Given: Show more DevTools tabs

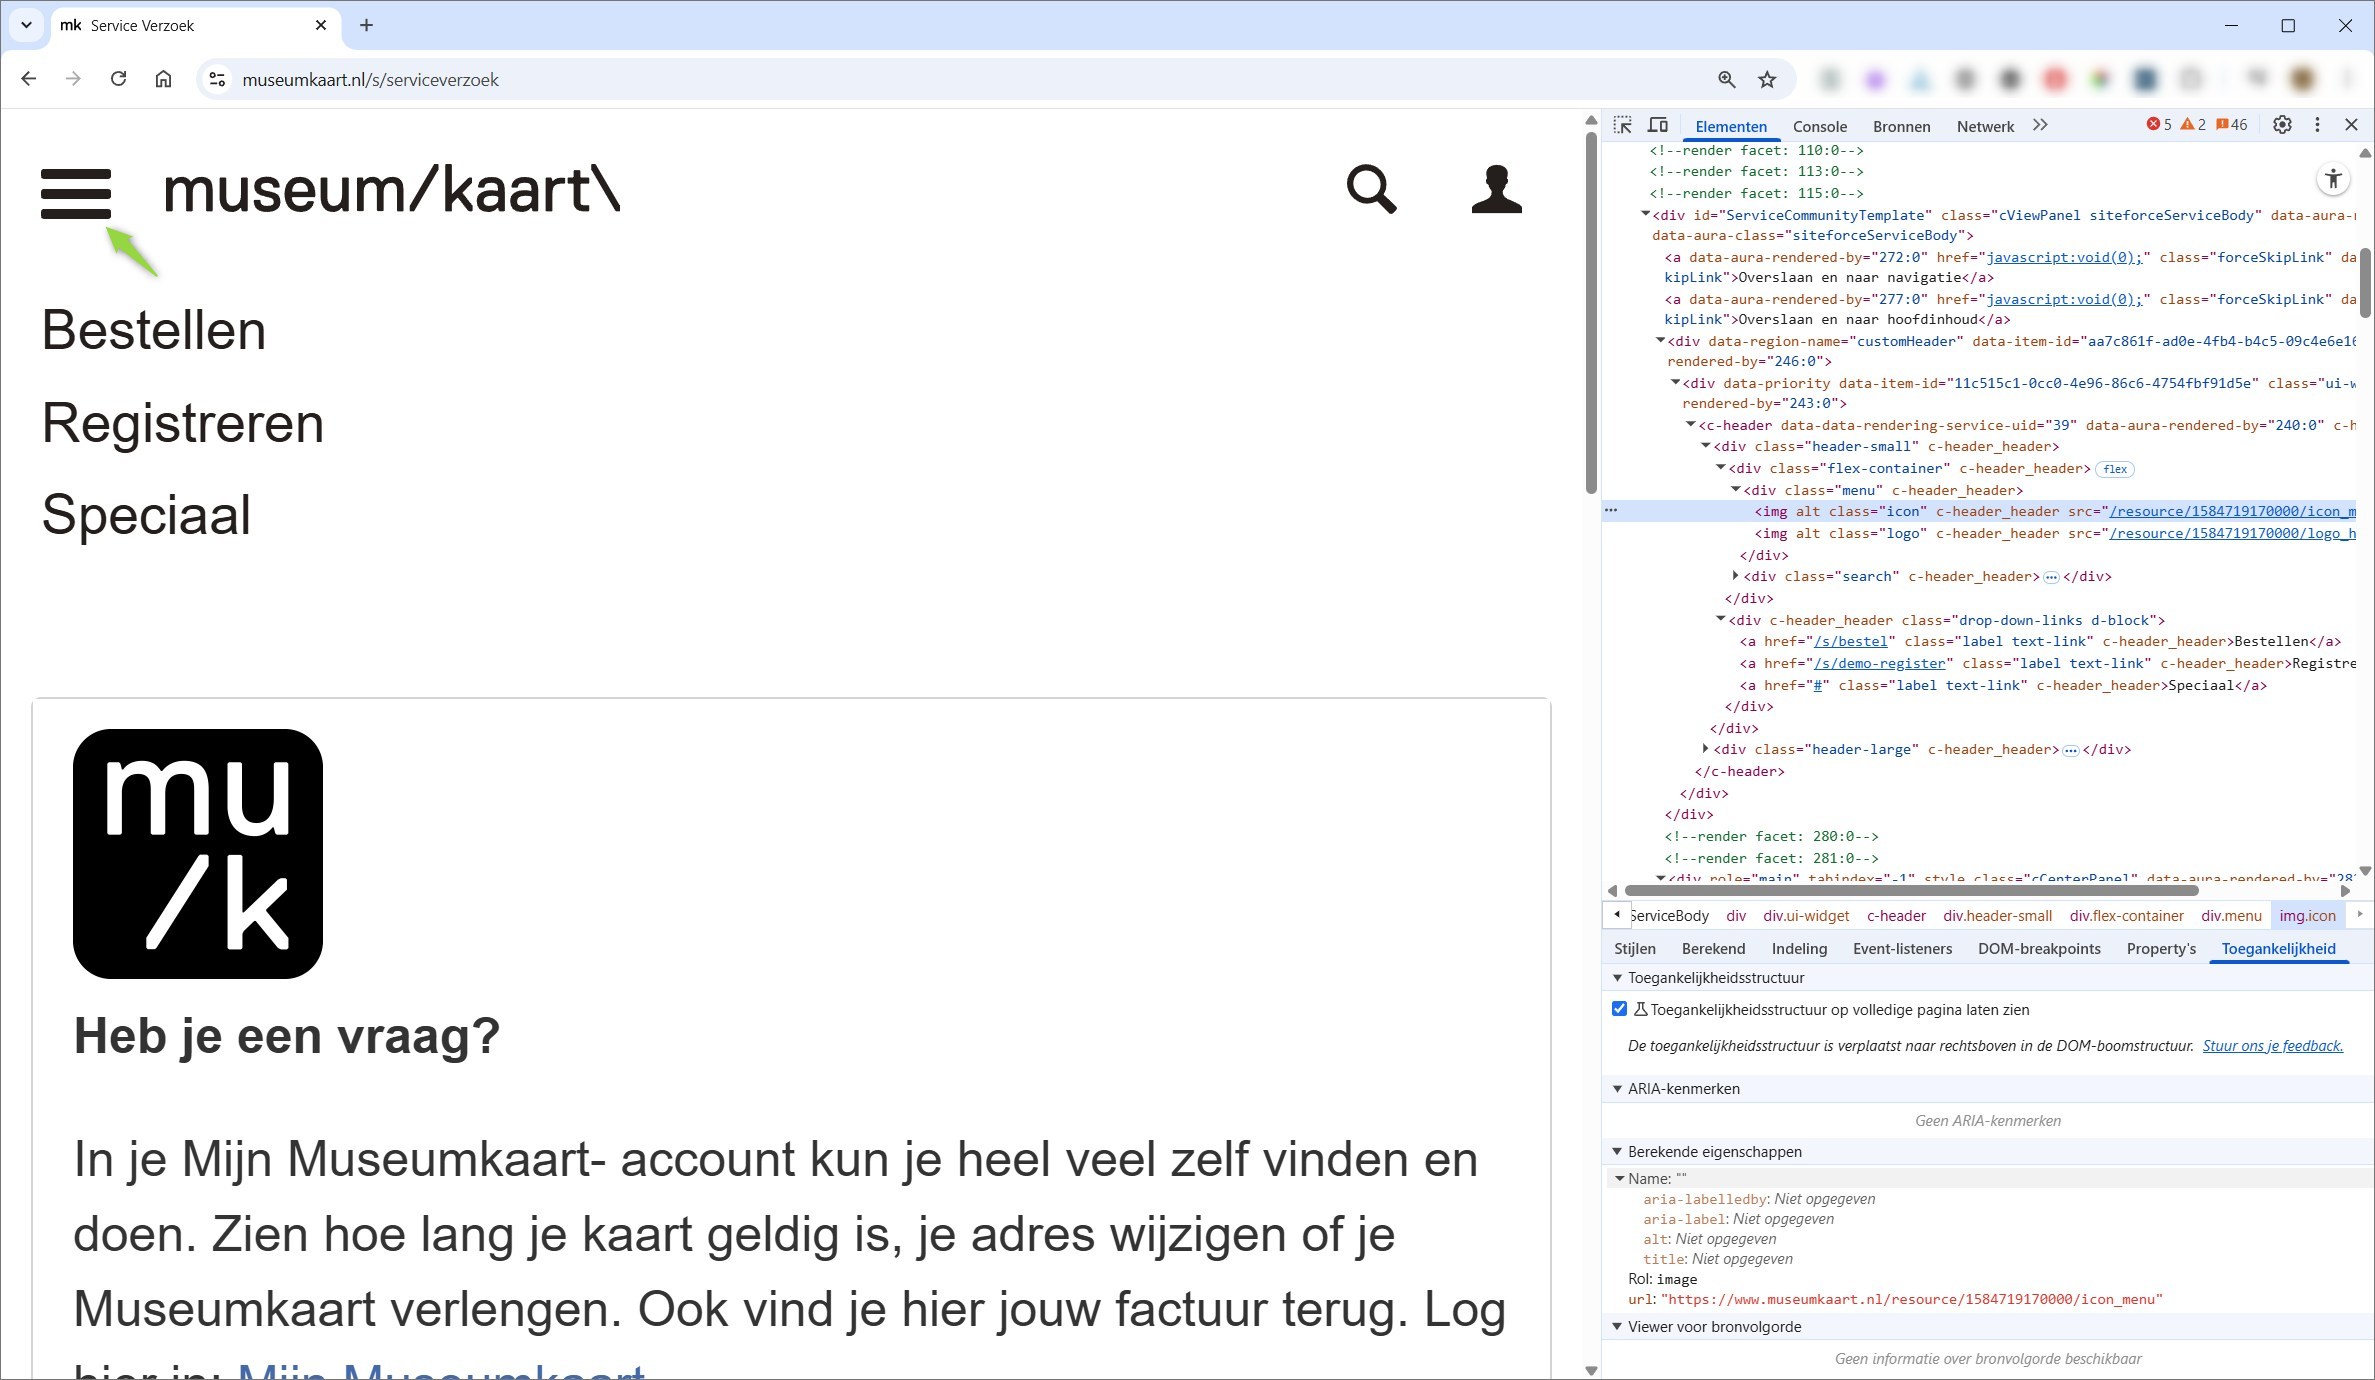Looking at the screenshot, I should pos(2040,125).
